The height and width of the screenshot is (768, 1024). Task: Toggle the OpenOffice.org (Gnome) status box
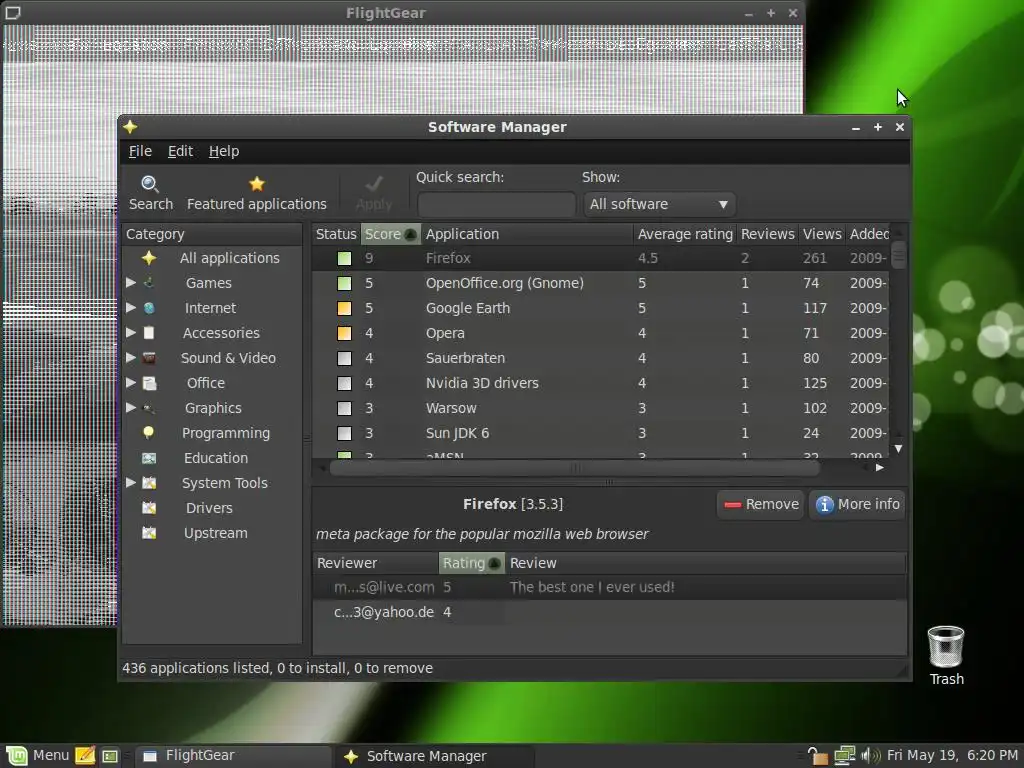(x=344, y=283)
